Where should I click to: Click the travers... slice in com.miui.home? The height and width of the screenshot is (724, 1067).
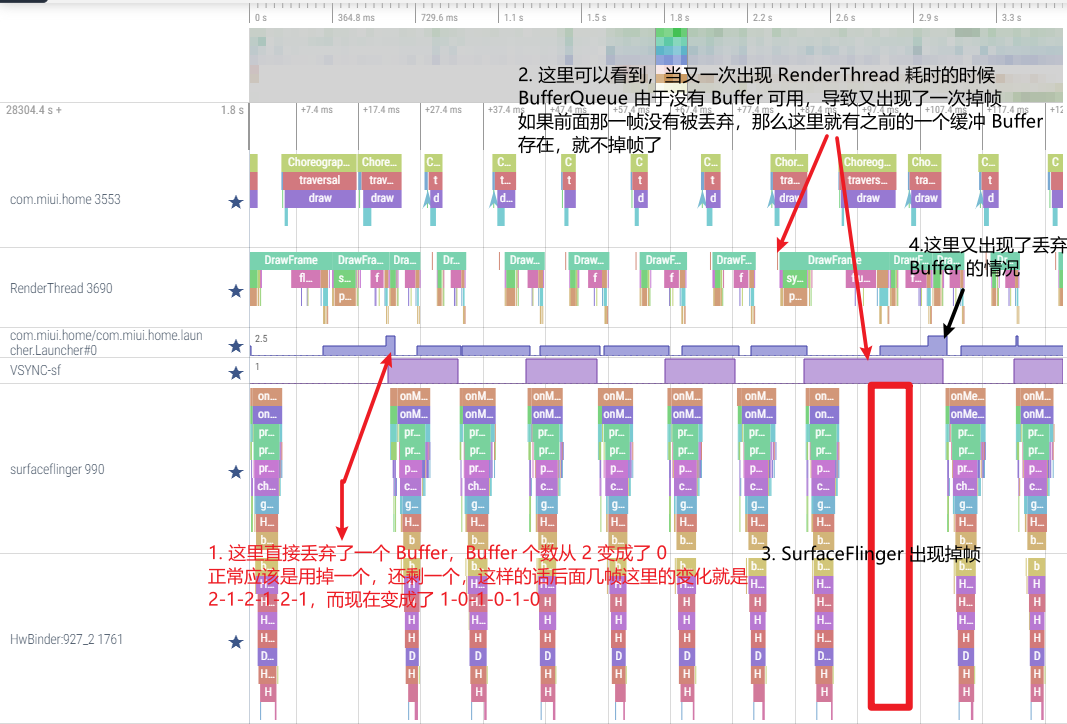[x=866, y=180]
